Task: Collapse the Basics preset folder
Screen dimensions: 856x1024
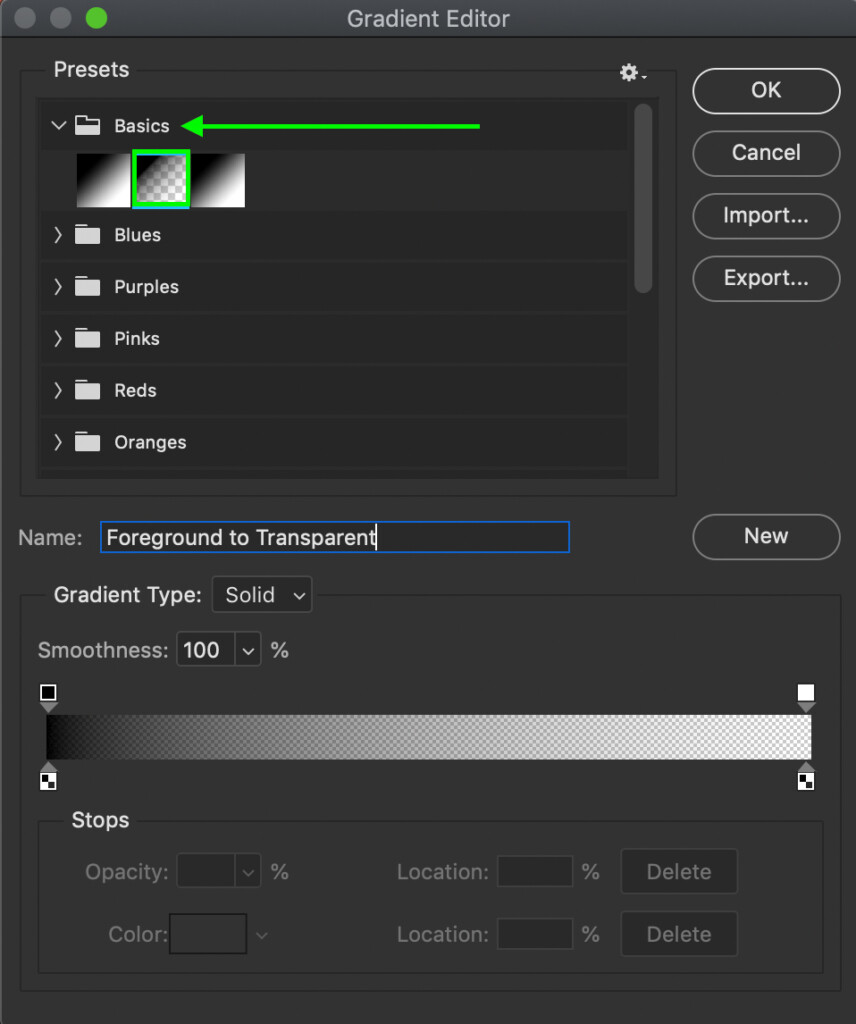Action: [59, 126]
